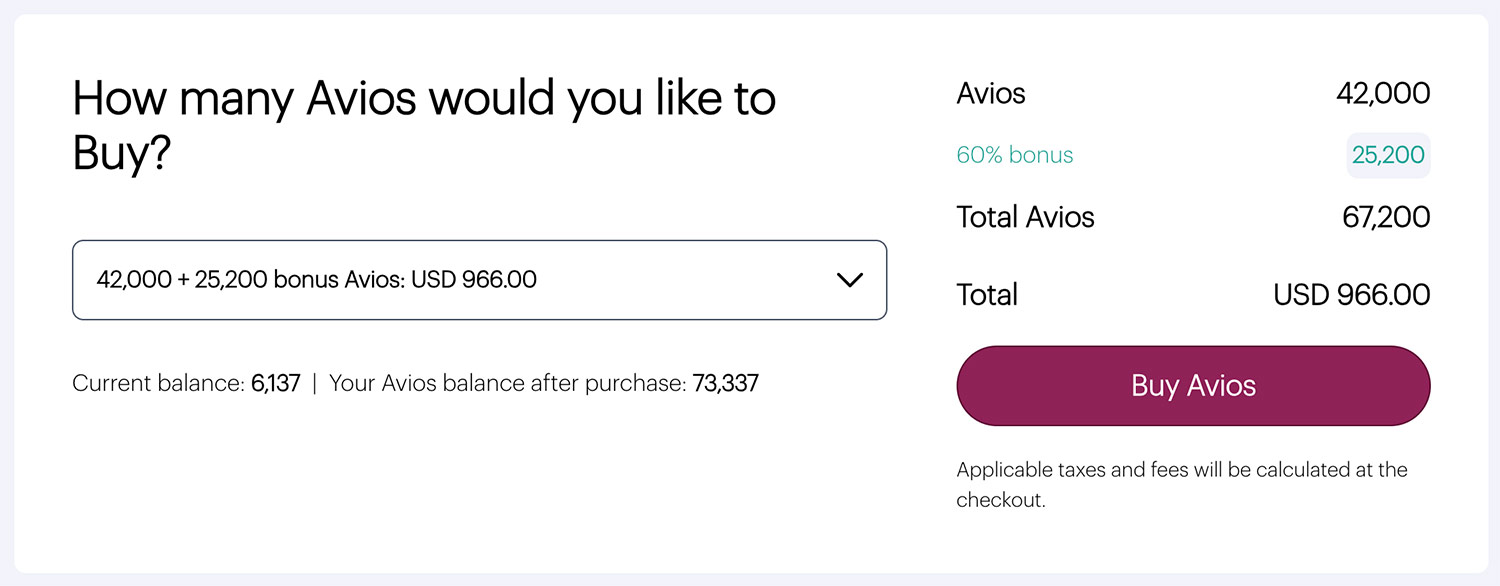The width and height of the screenshot is (1500, 586).
Task: Open the Avios quantity selection dropdown
Action: pyautogui.click(x=479, y=280)
